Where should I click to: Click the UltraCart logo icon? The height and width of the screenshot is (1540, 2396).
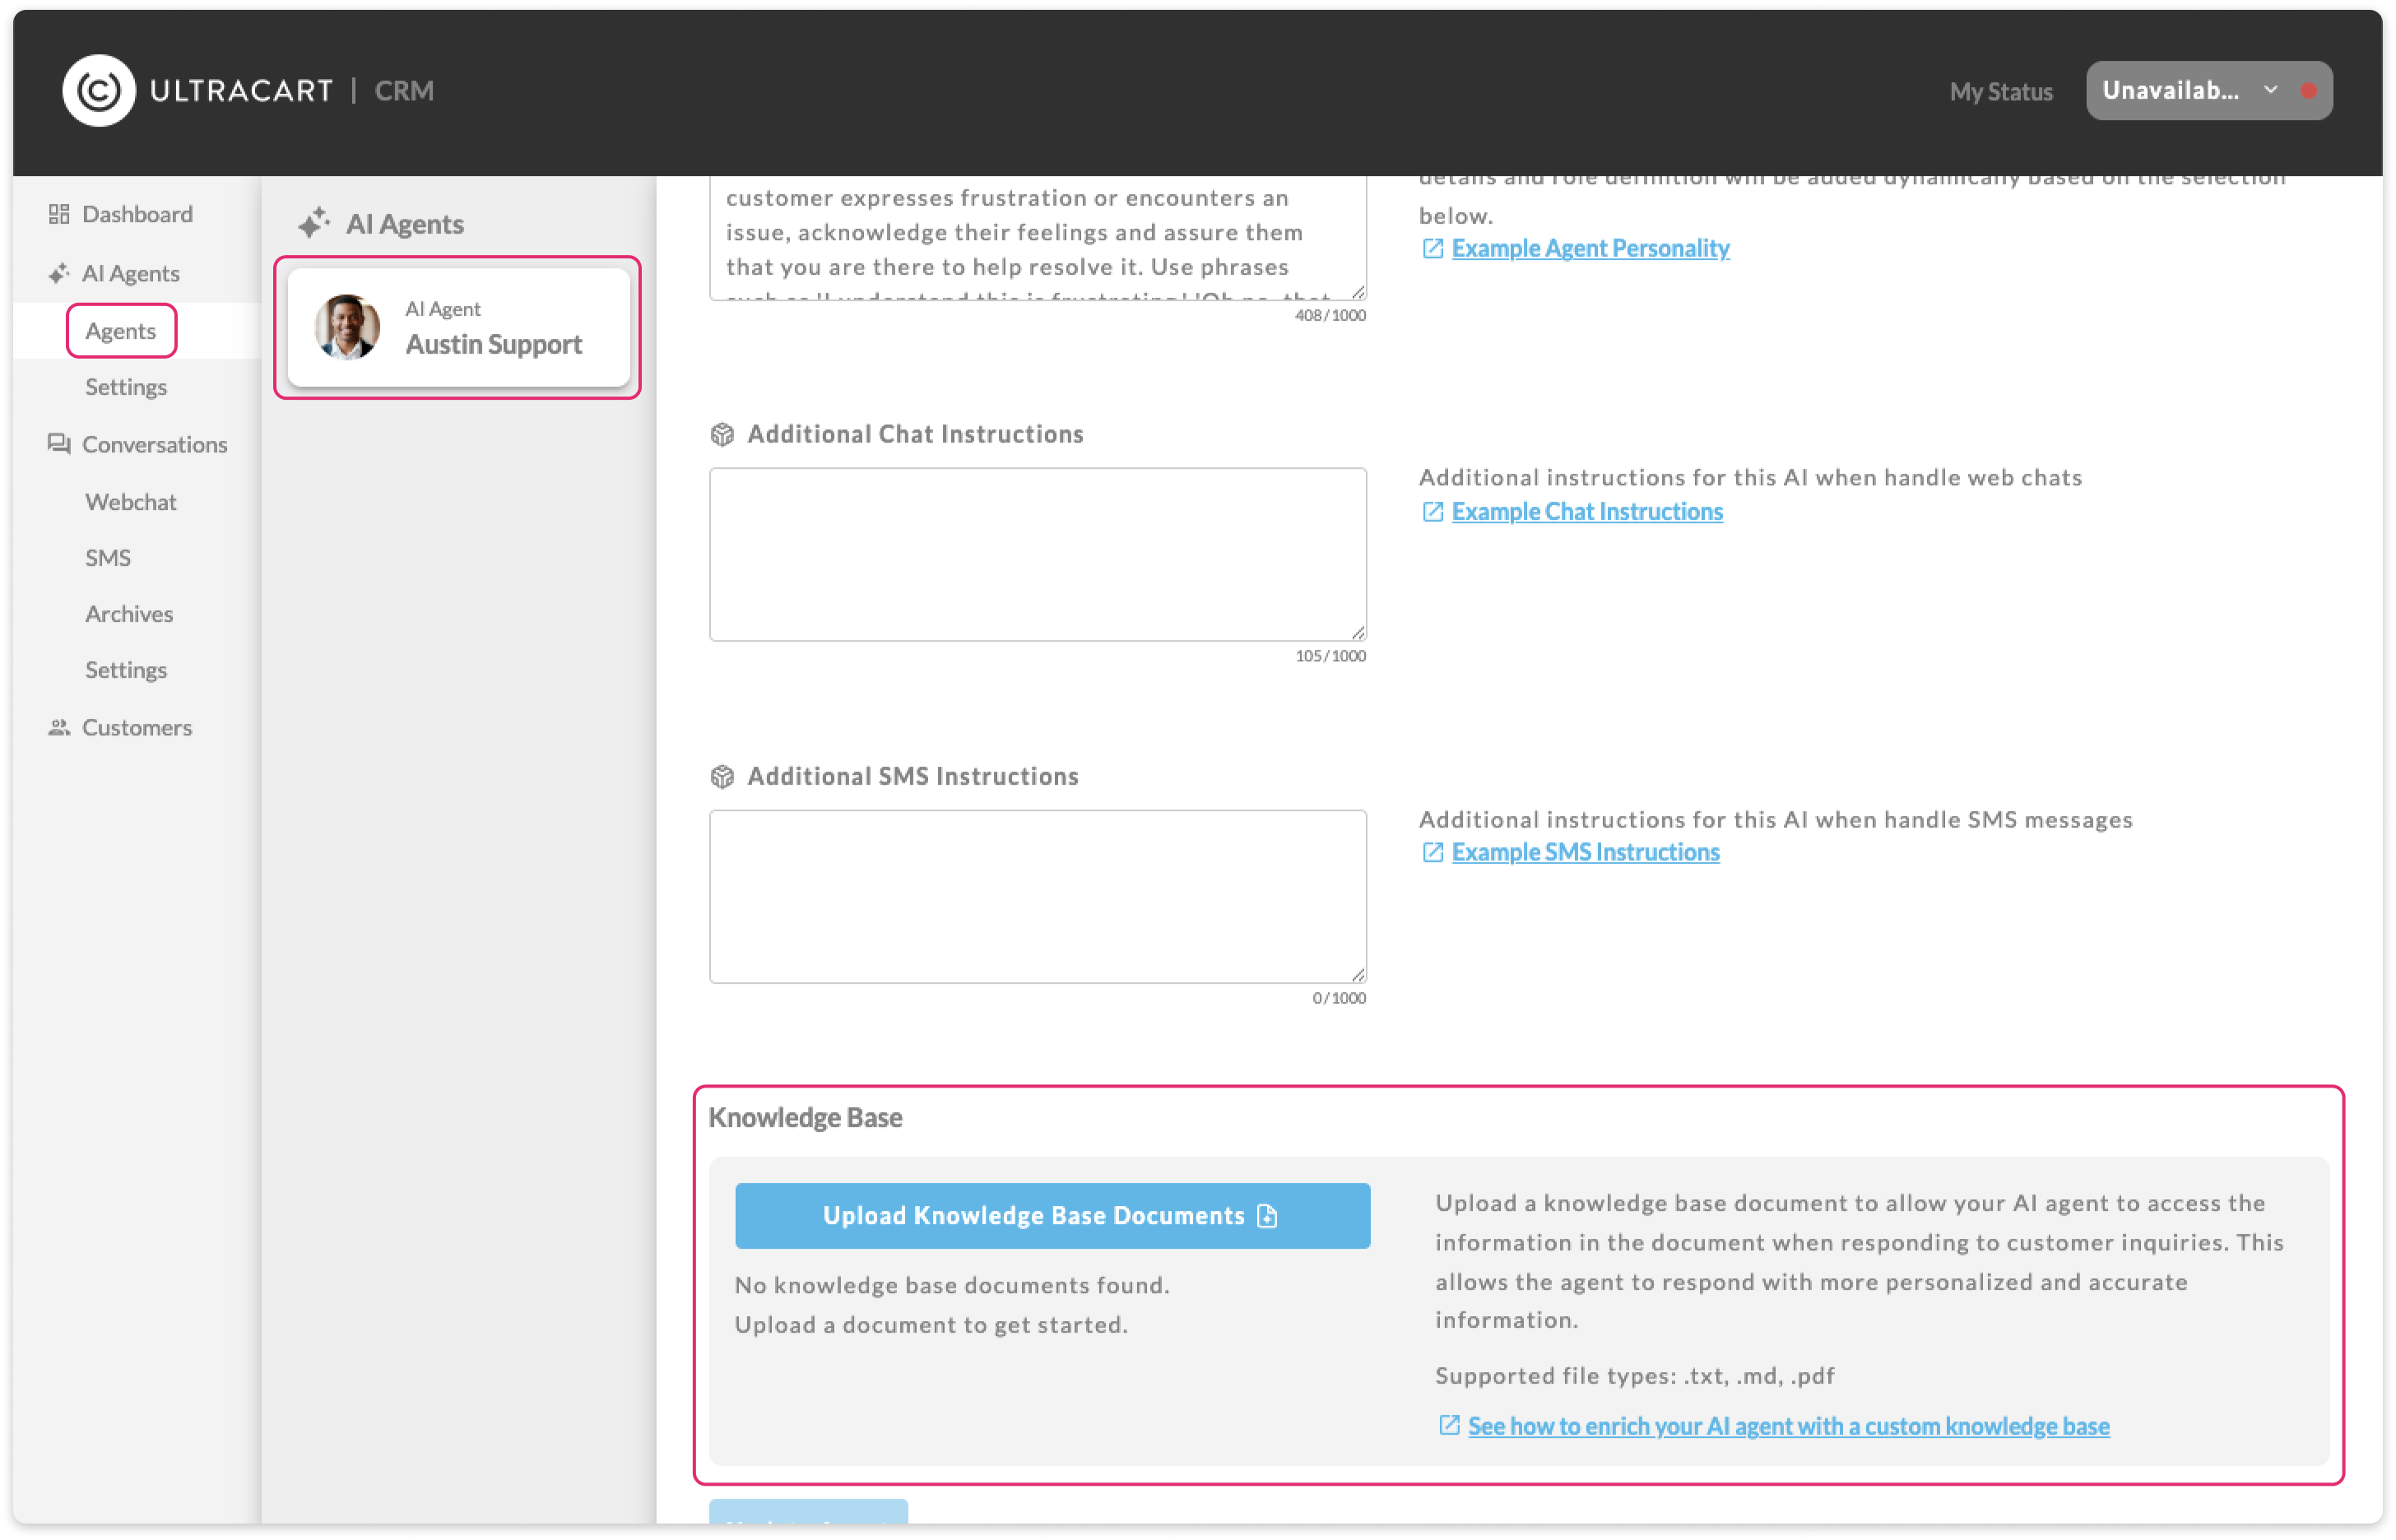click(98, 90)
